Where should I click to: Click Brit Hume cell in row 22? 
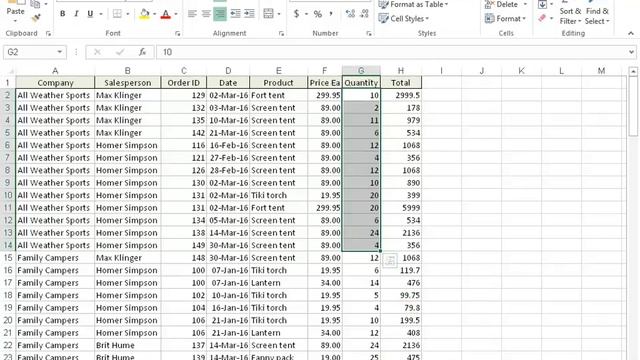pyautogui.click(x=128, y=345)
